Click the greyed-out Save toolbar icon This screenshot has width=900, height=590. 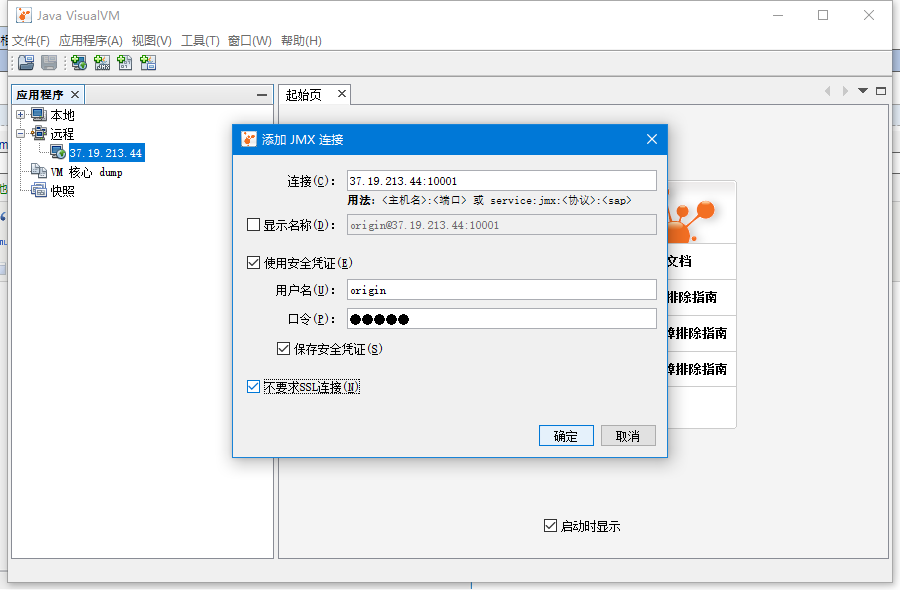coord(49,63)
